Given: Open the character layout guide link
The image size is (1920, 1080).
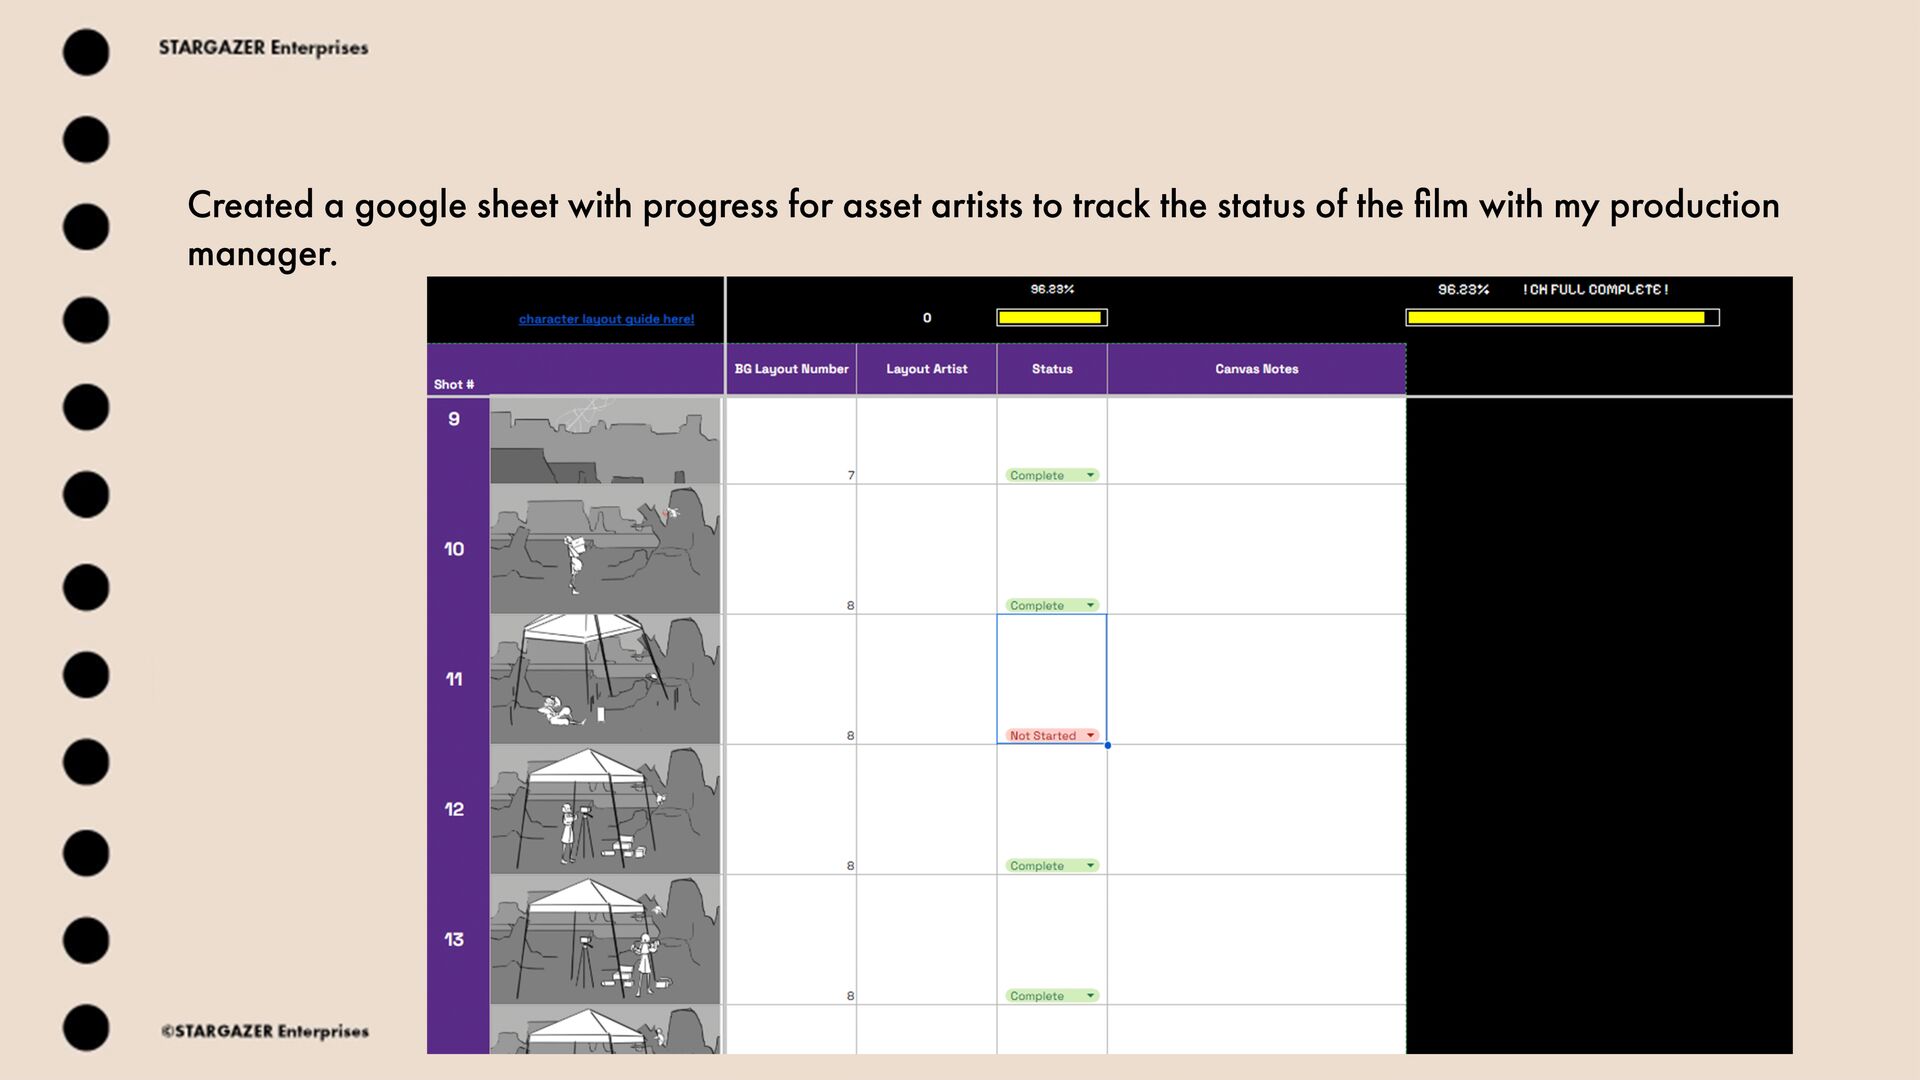Looking at the screenshot, I should (606, 319).
